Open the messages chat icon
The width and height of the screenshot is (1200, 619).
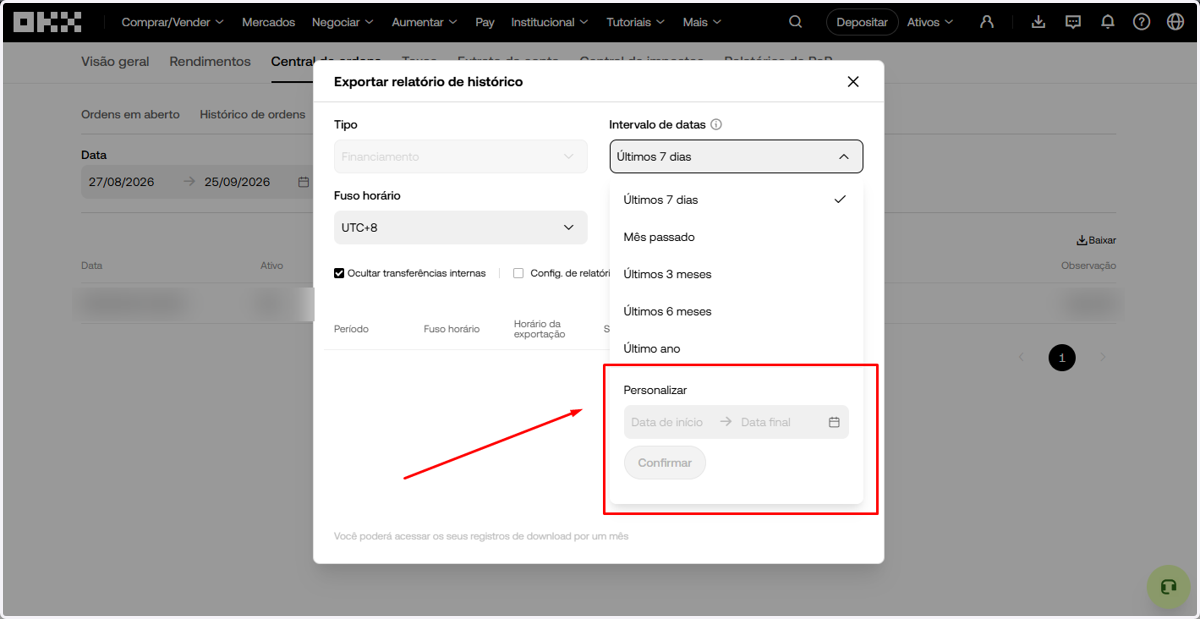pyautogui.click(x=1073, y=22)
